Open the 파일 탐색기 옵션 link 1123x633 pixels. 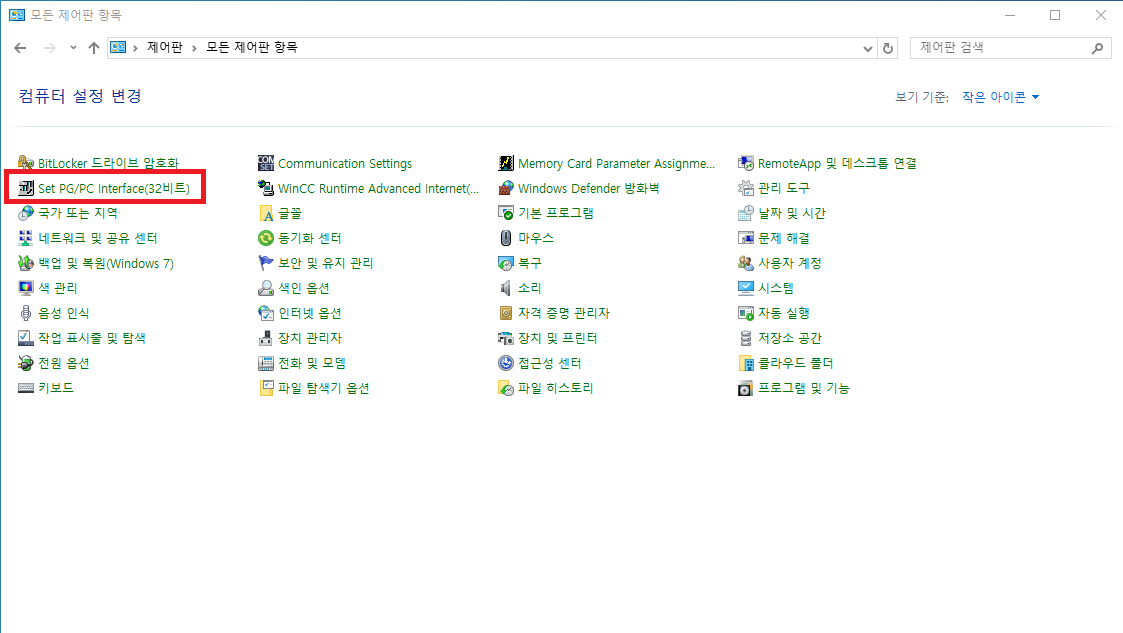coord(324,388)
